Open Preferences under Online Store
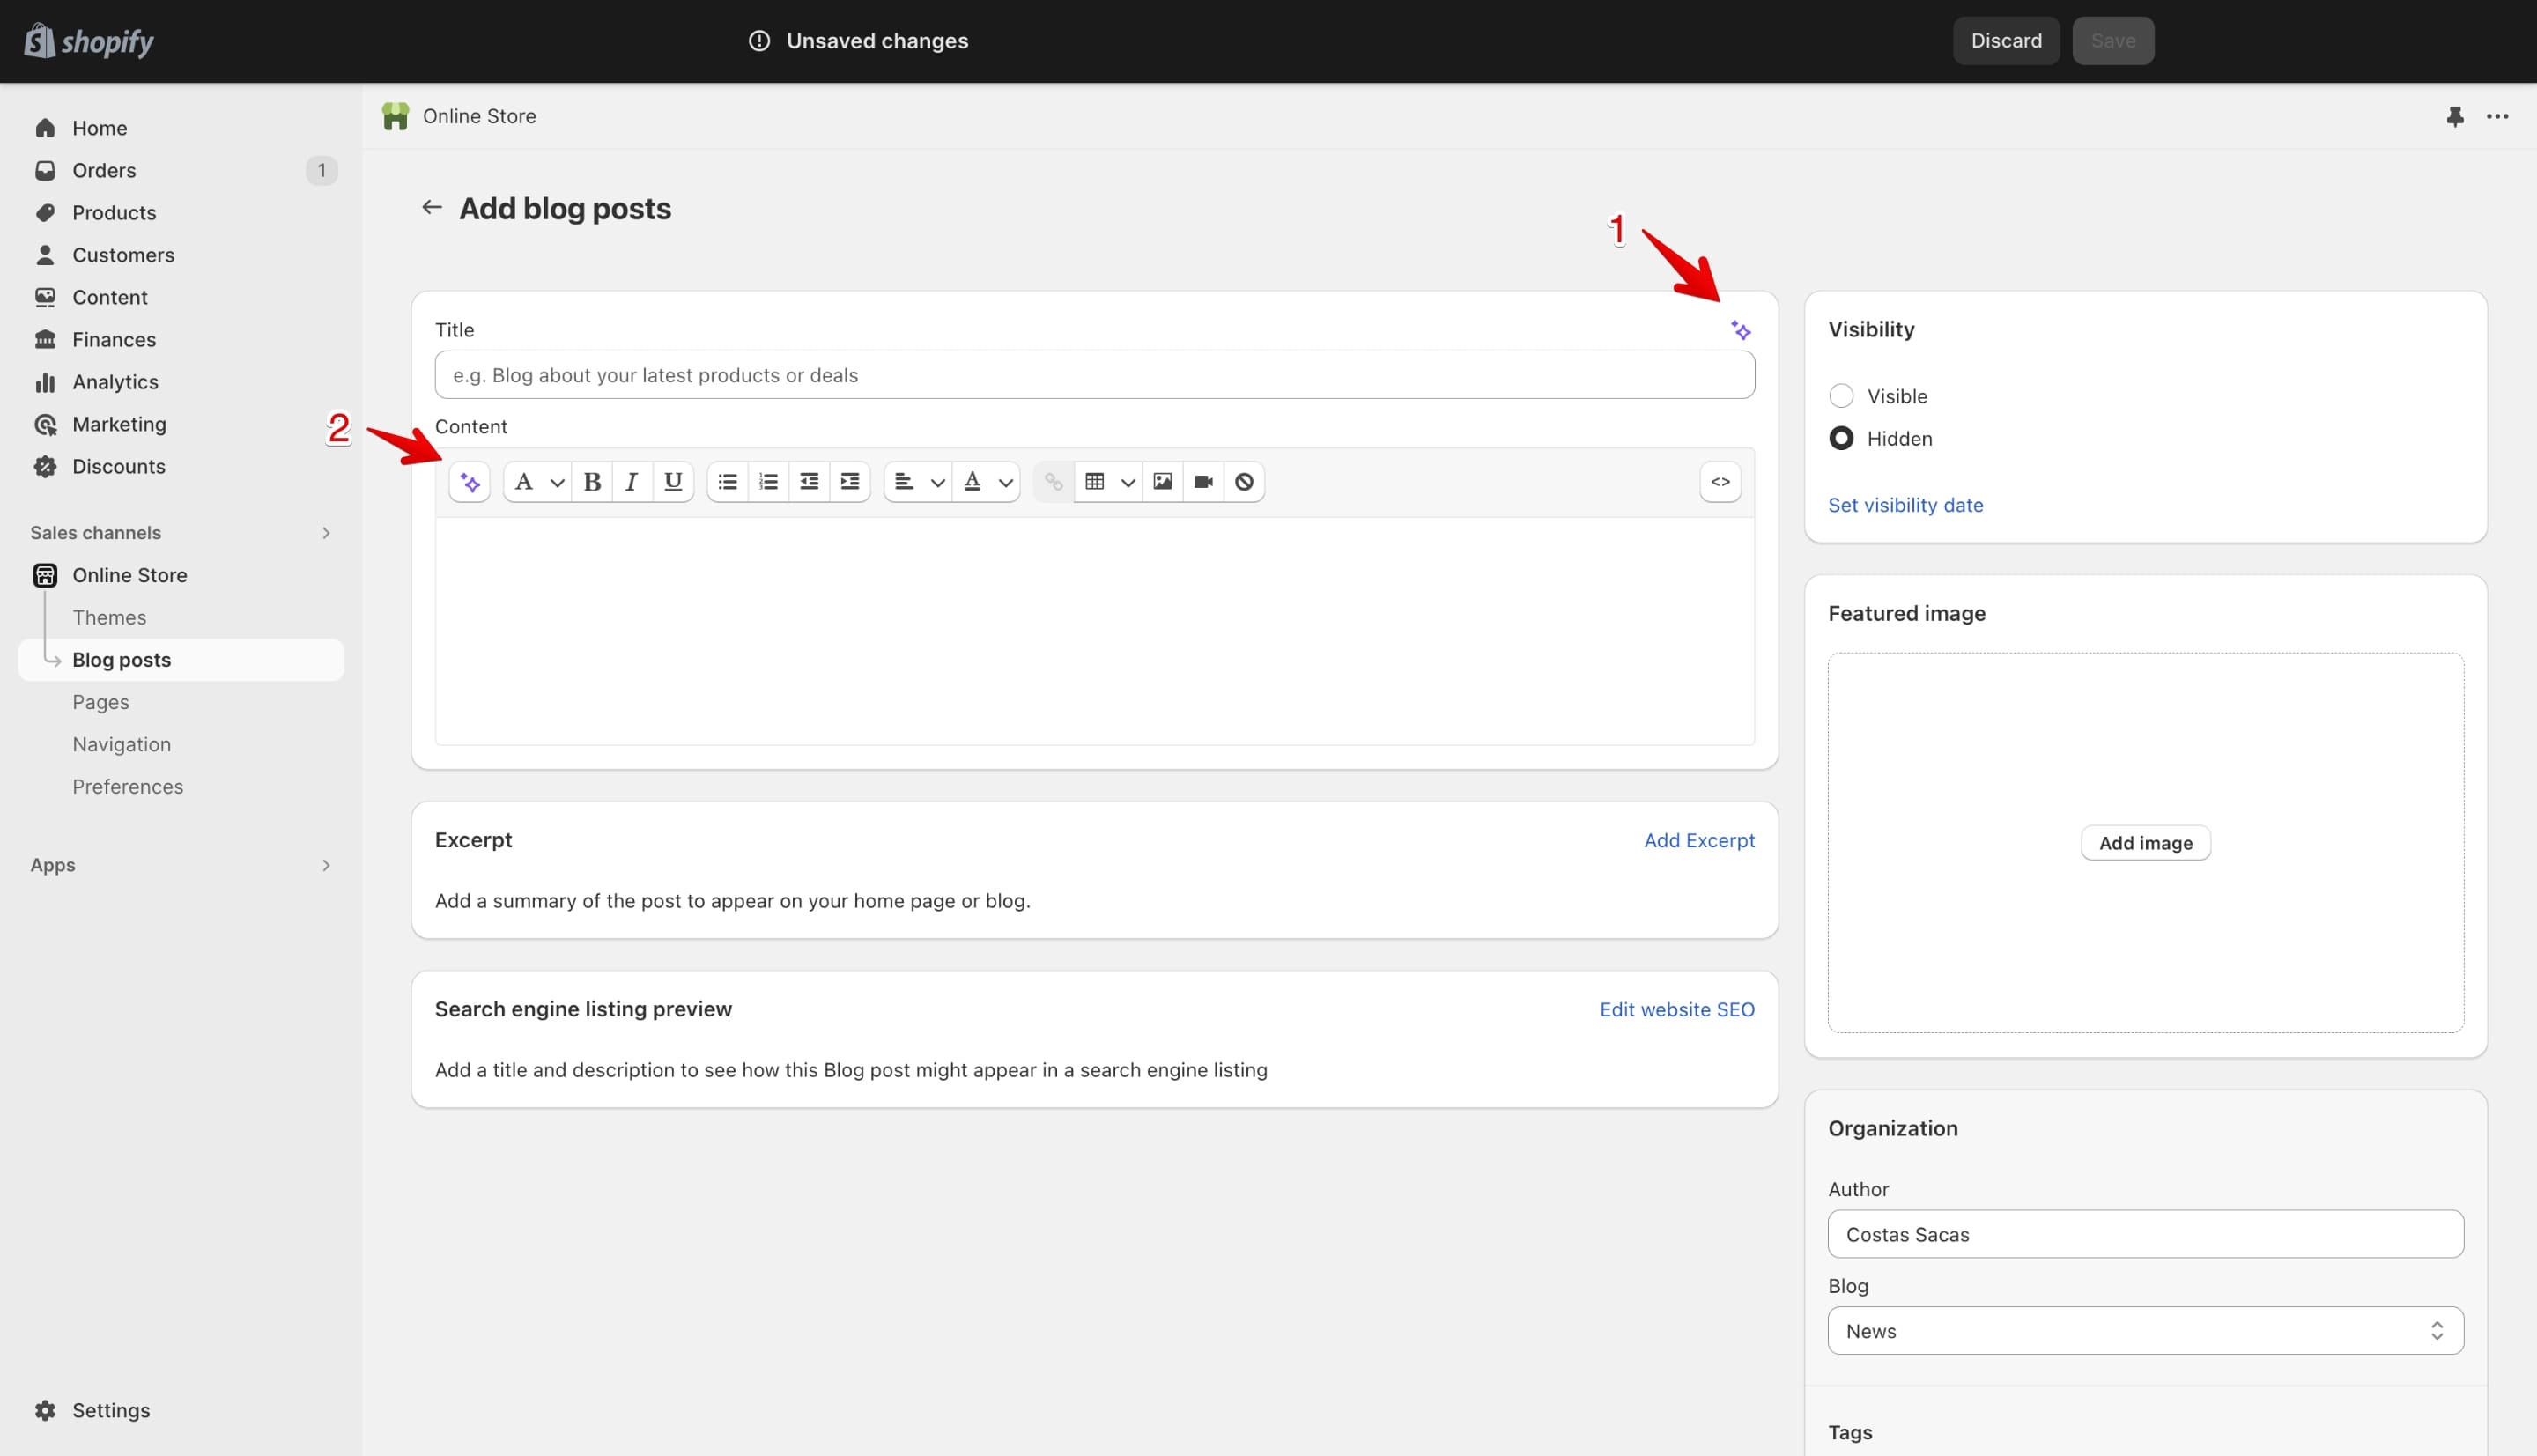Viewport: 2537px width, 1456px height. (x=128, y=786)
